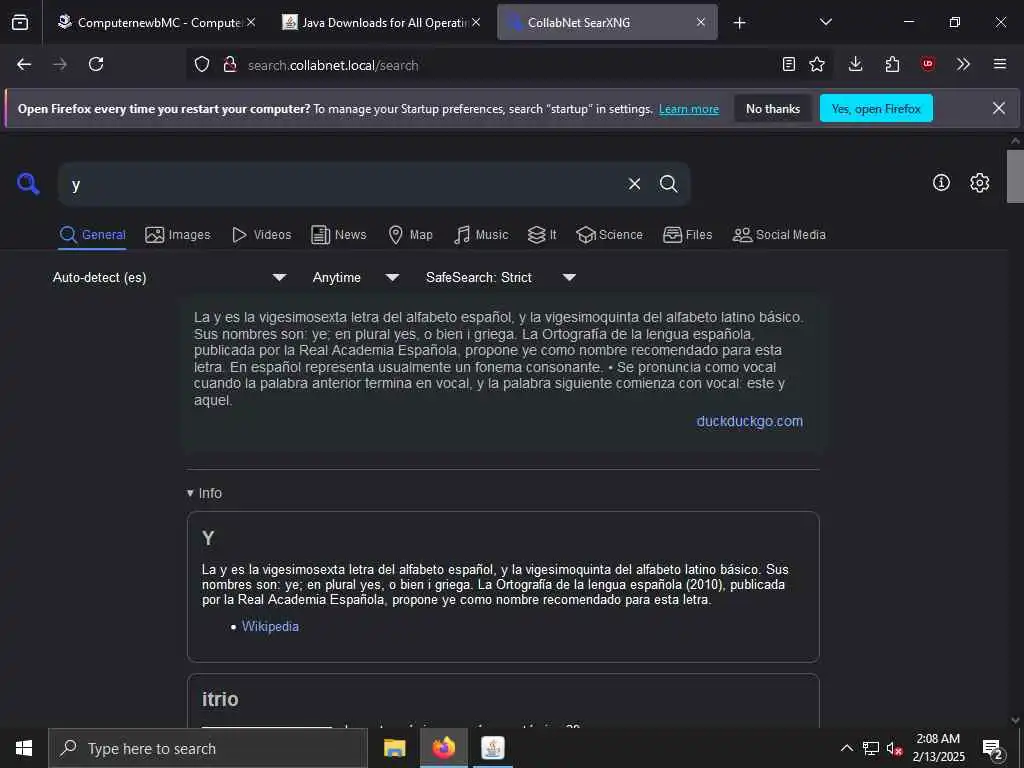Click the forward navigation arrow

click(x=60, y=64)
